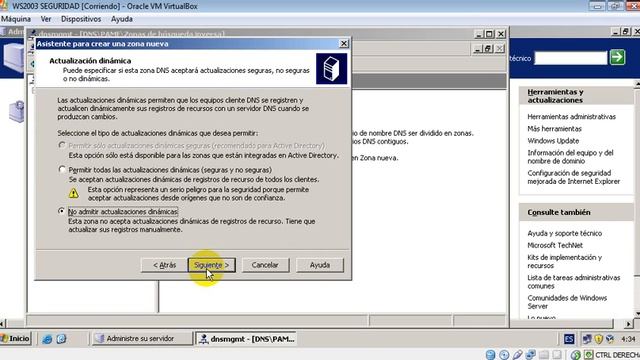This screenshot has width=640, height=360.
Task: Click the DNS server icon in wizard header
Action: pyautogui.click(x=331, y=69)
